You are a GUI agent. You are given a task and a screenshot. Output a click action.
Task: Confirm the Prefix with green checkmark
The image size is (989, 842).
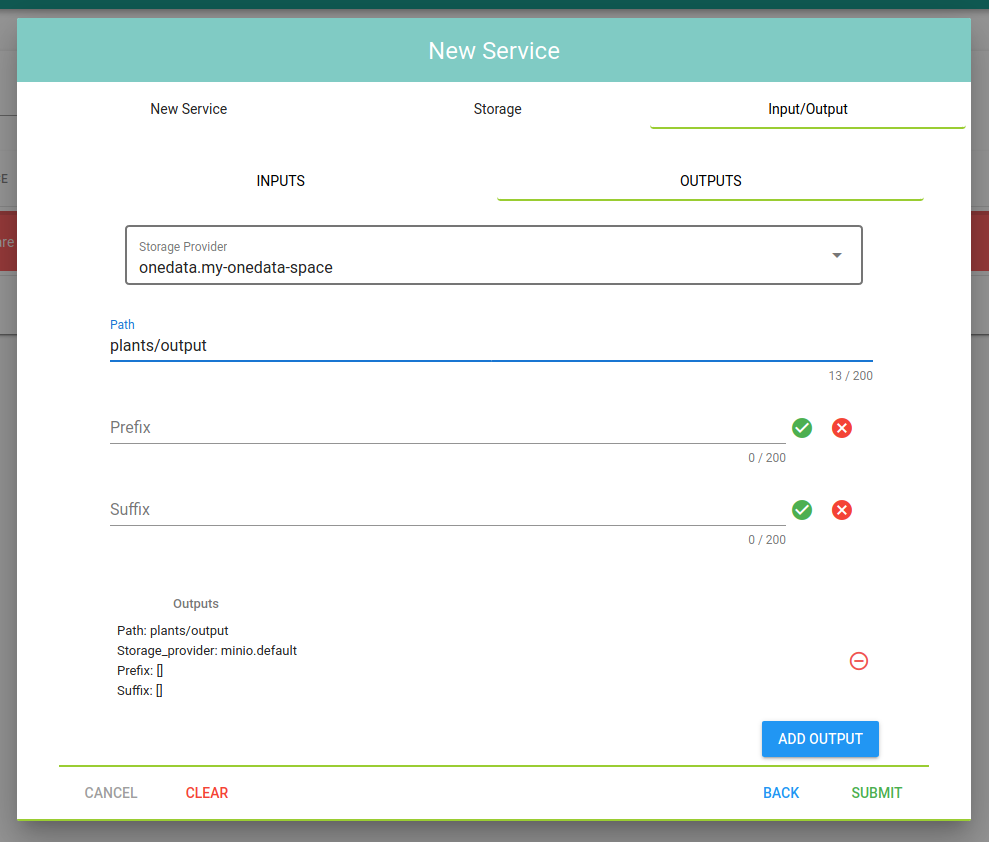(802, 428)
